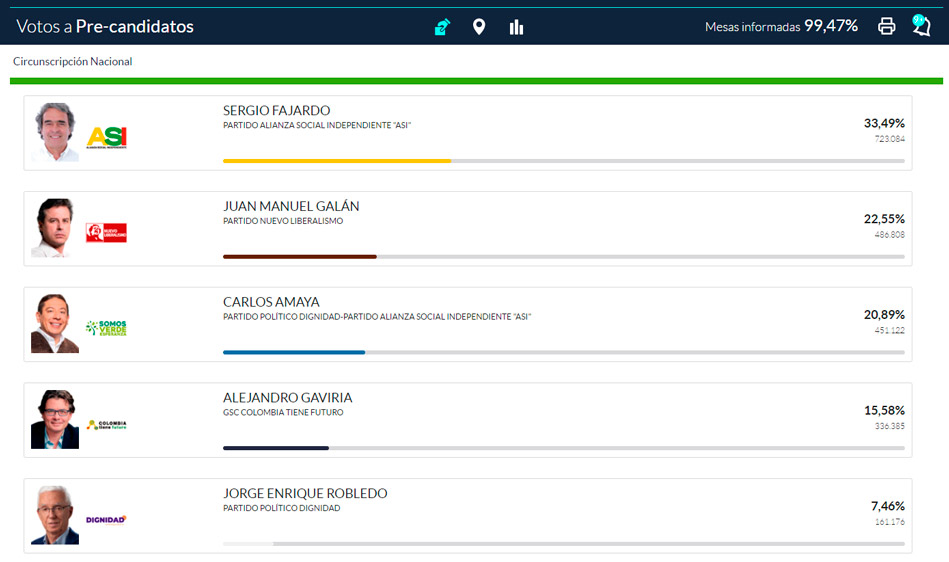This screenshot has height=562, width=949.
Task: Select Juan Manuel Galán's portrait photo
Action: (x=55, y=228)
